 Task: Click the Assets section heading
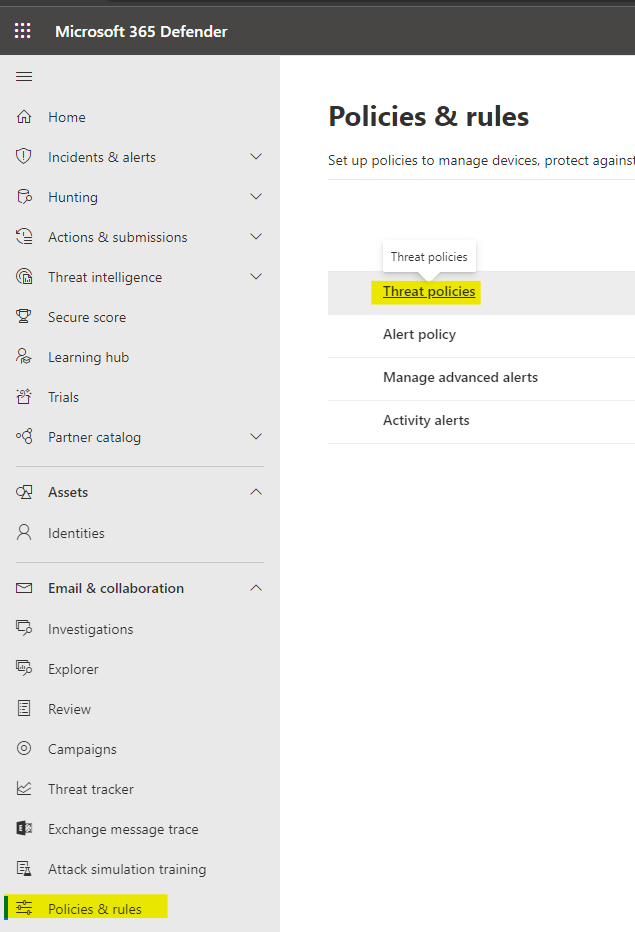(x=68, y=492)
